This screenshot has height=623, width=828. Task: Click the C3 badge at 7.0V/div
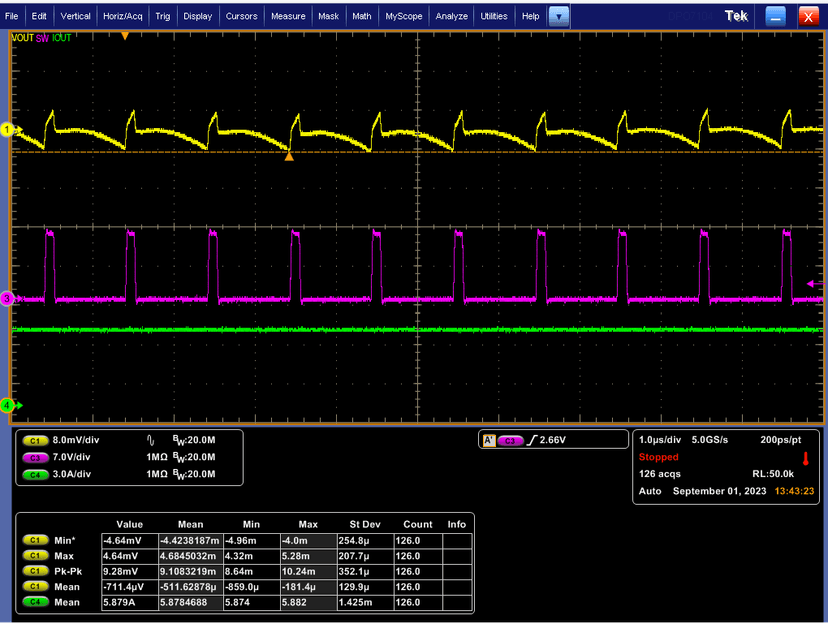[35, 457]
